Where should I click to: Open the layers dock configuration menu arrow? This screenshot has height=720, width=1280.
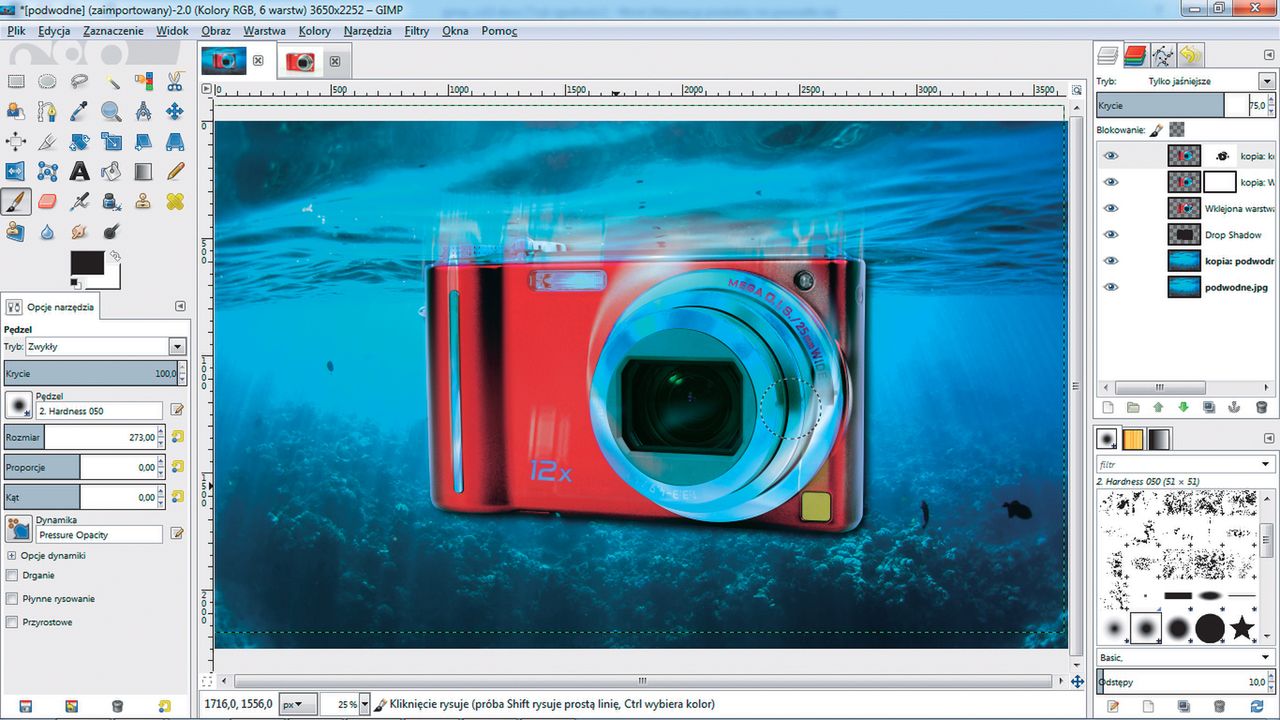[x=1270, y=56]
